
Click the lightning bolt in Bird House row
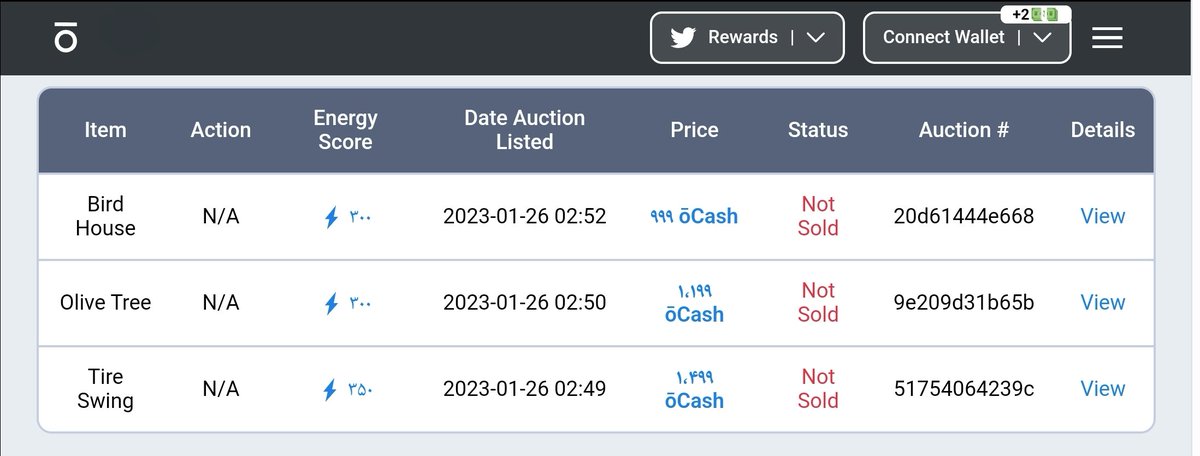[x=331, y=216]
